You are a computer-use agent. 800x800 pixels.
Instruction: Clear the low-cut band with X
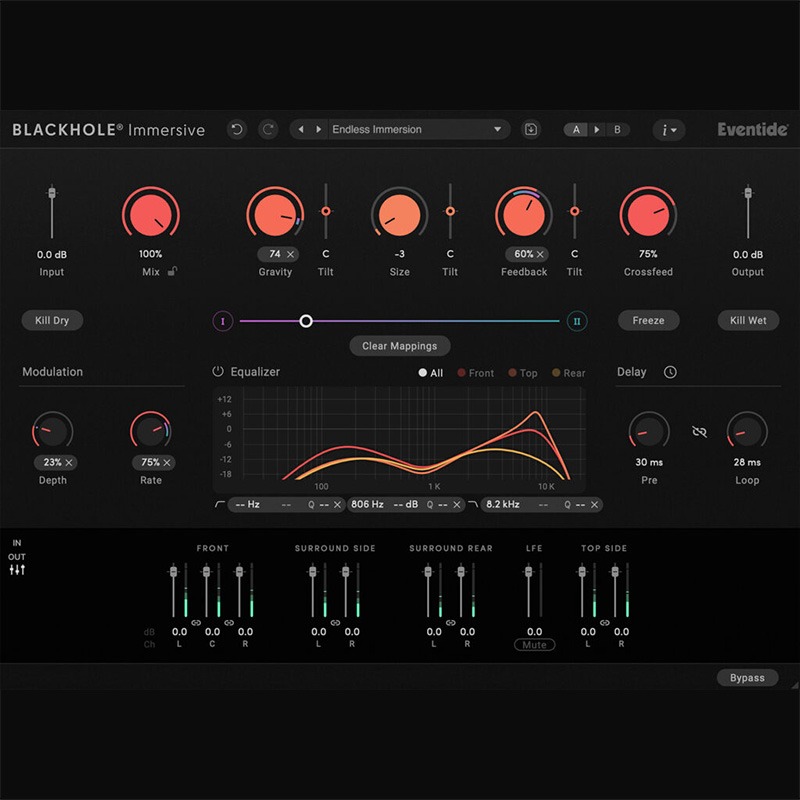[337, 505]
